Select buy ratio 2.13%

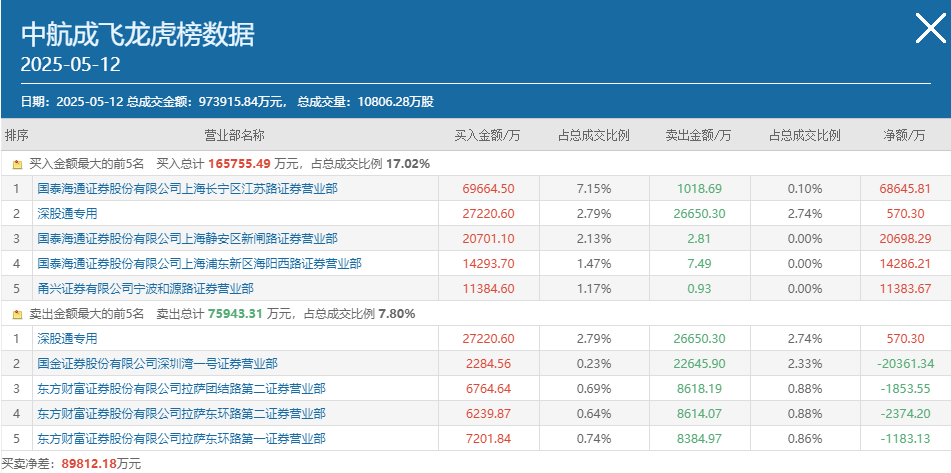pos(594,238)
